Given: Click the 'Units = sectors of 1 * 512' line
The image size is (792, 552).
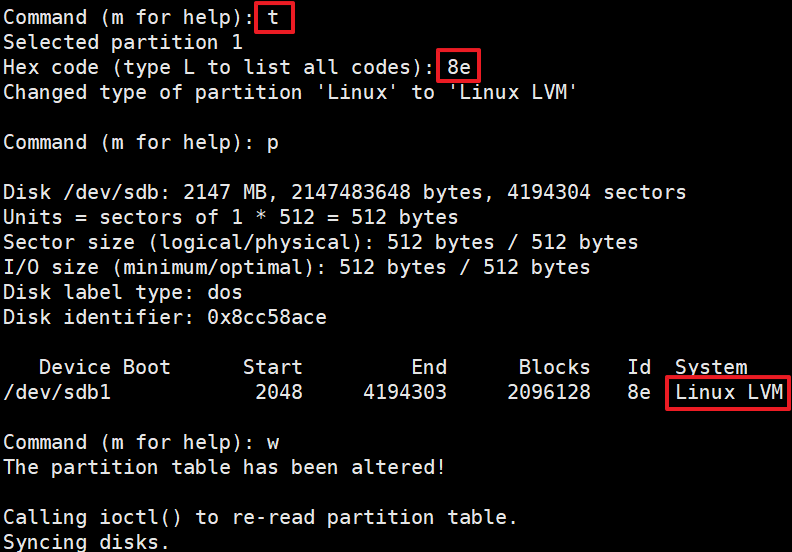Looking at the screenshot, I should pyautogui.click(x=230, y=218).
